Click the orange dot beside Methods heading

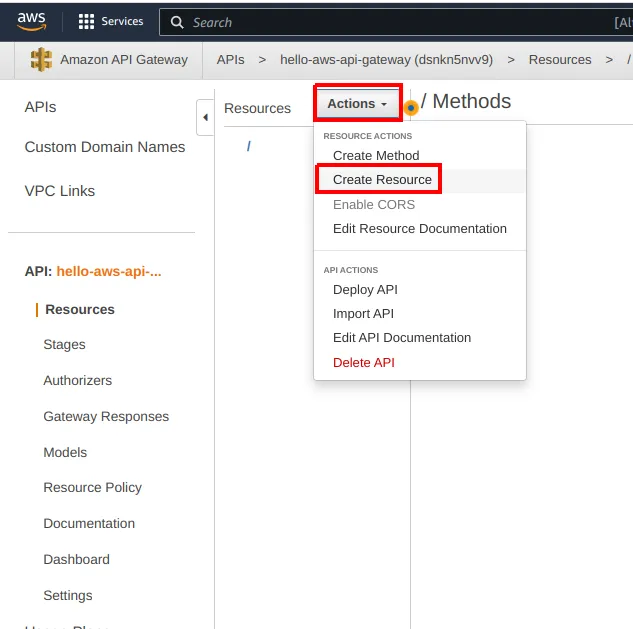tap(411, 108)
